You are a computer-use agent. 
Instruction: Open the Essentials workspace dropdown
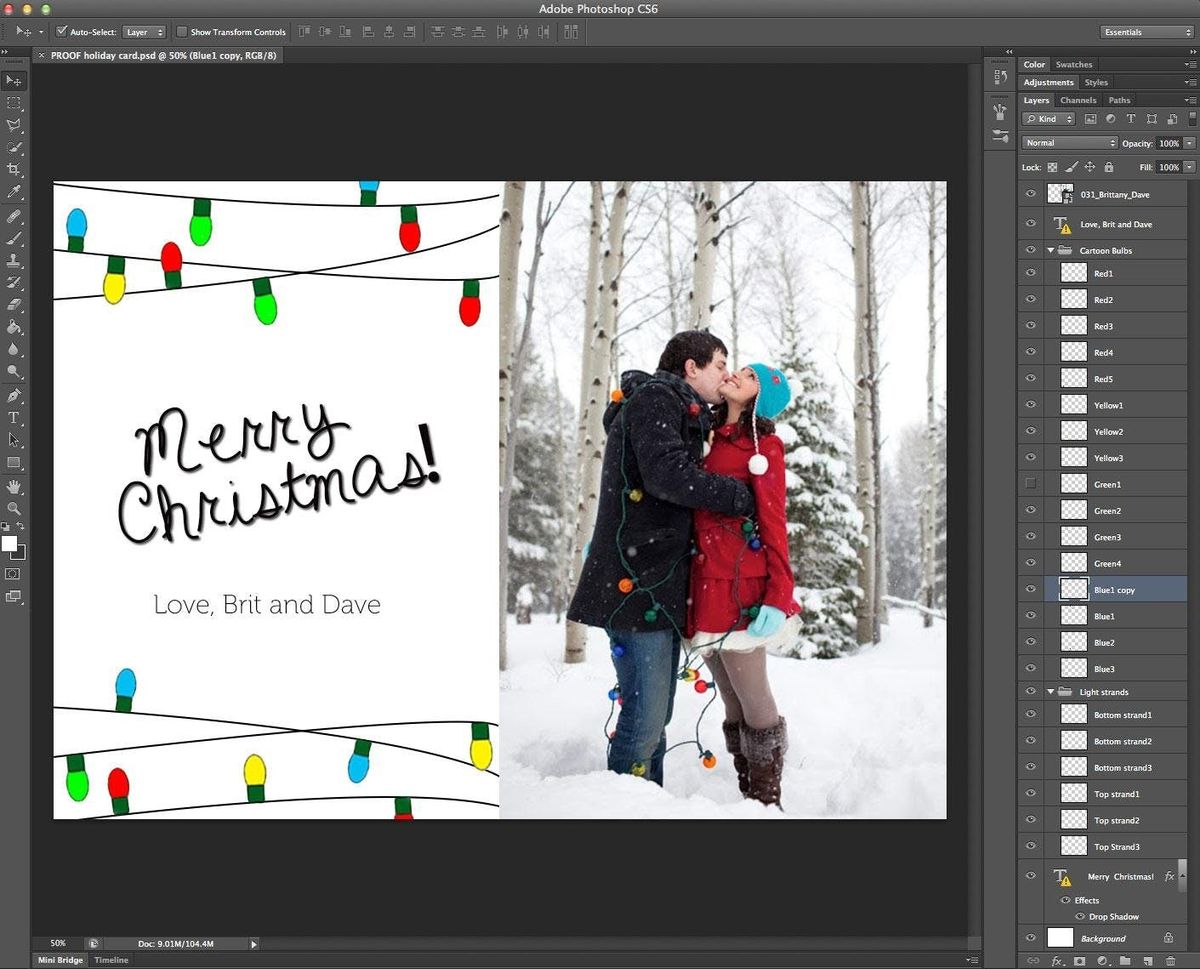[1146, 32]
